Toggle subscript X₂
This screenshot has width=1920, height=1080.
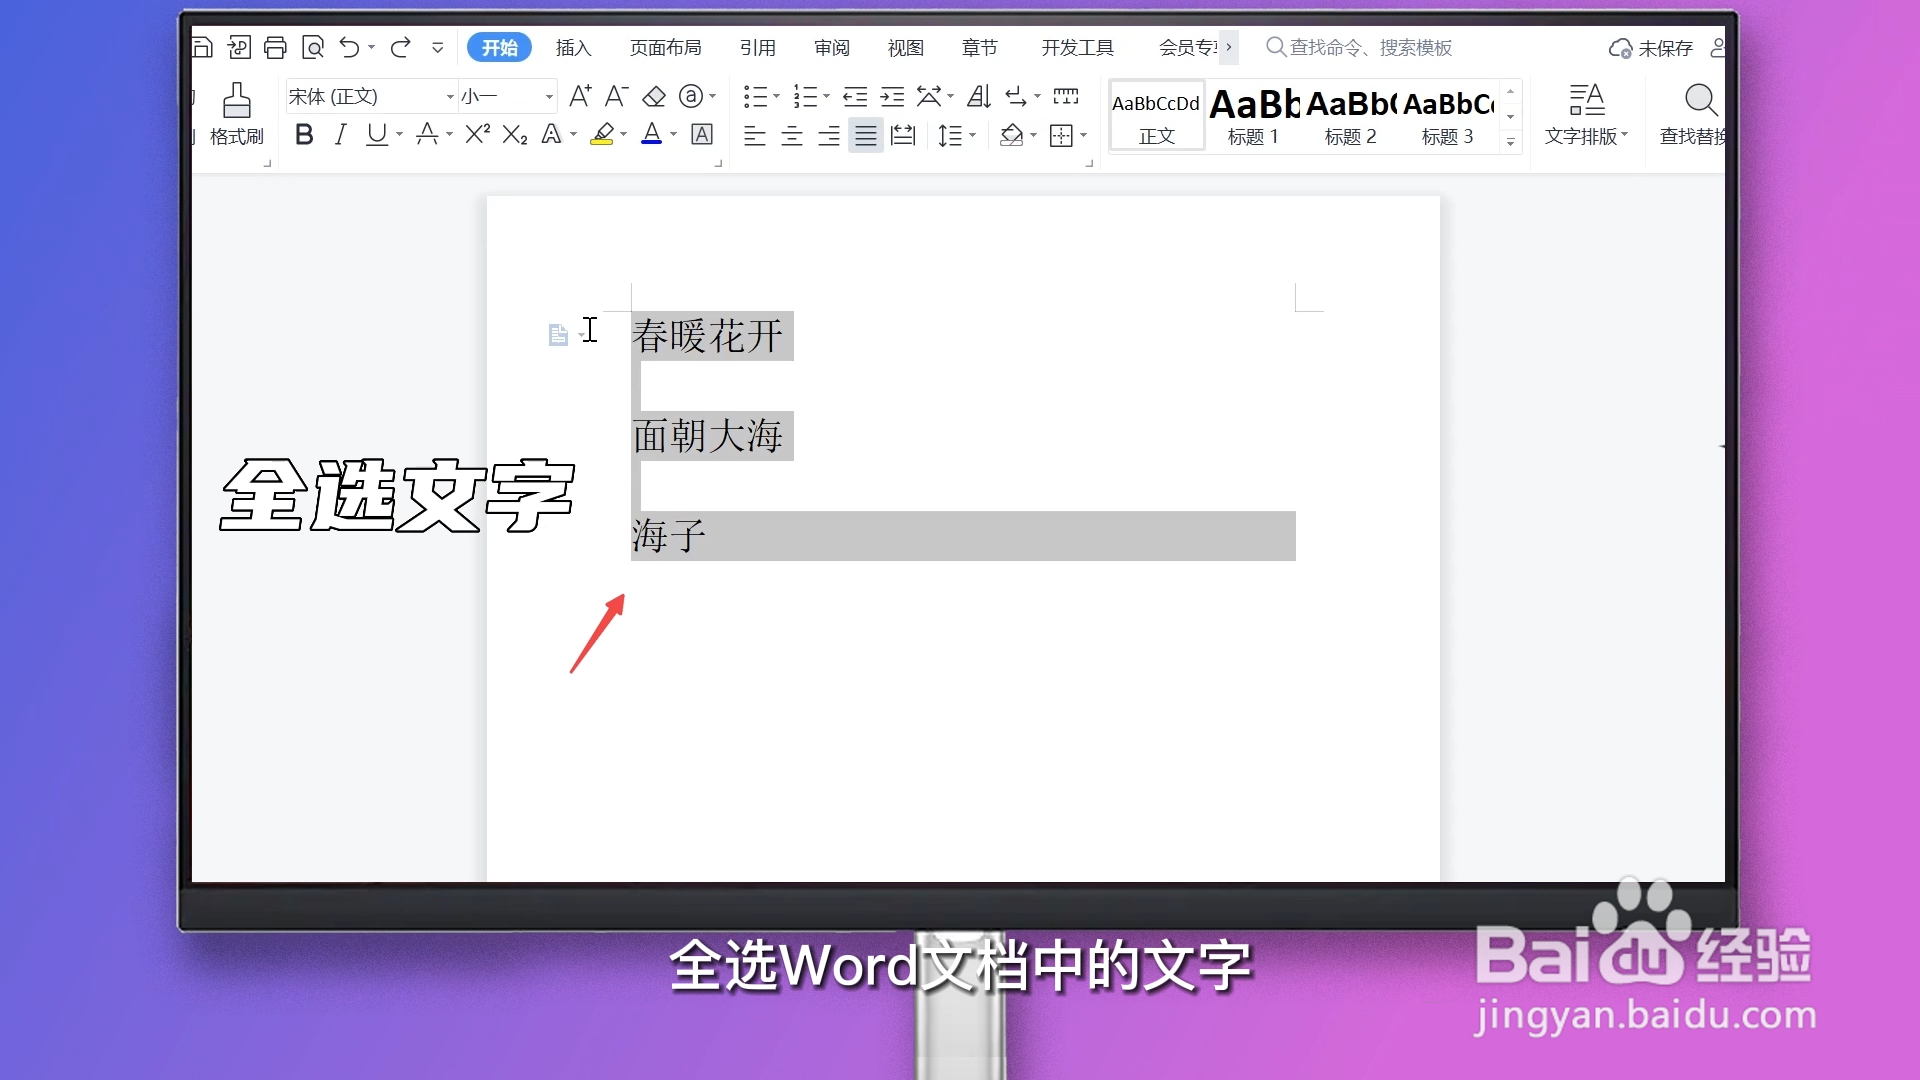pyautogui.click(x=515, y=134)
